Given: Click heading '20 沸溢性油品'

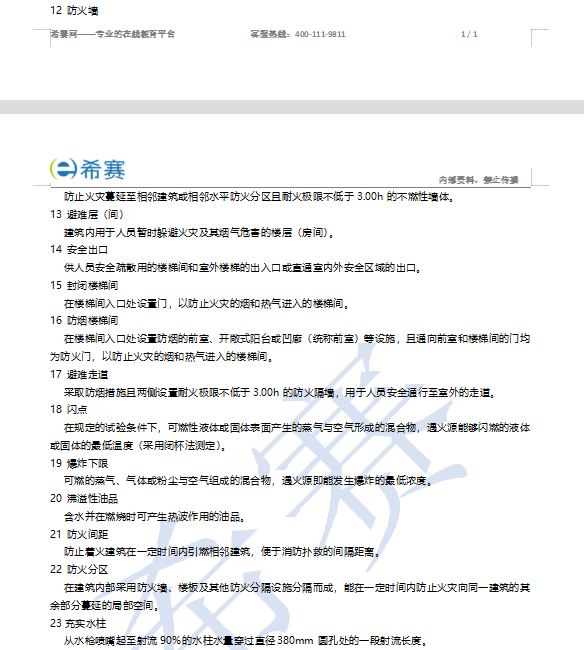Looking at the screenshot, I should coord(84,498).
